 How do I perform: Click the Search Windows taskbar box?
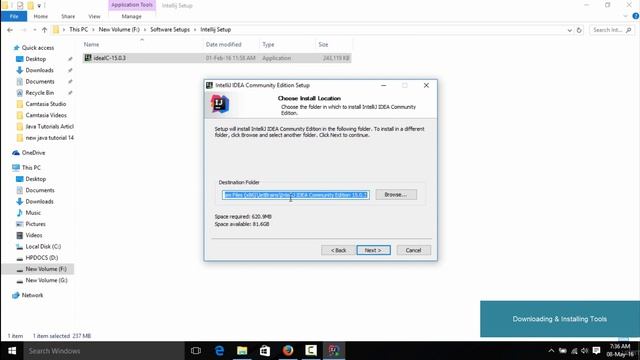[x=104, y=351]
